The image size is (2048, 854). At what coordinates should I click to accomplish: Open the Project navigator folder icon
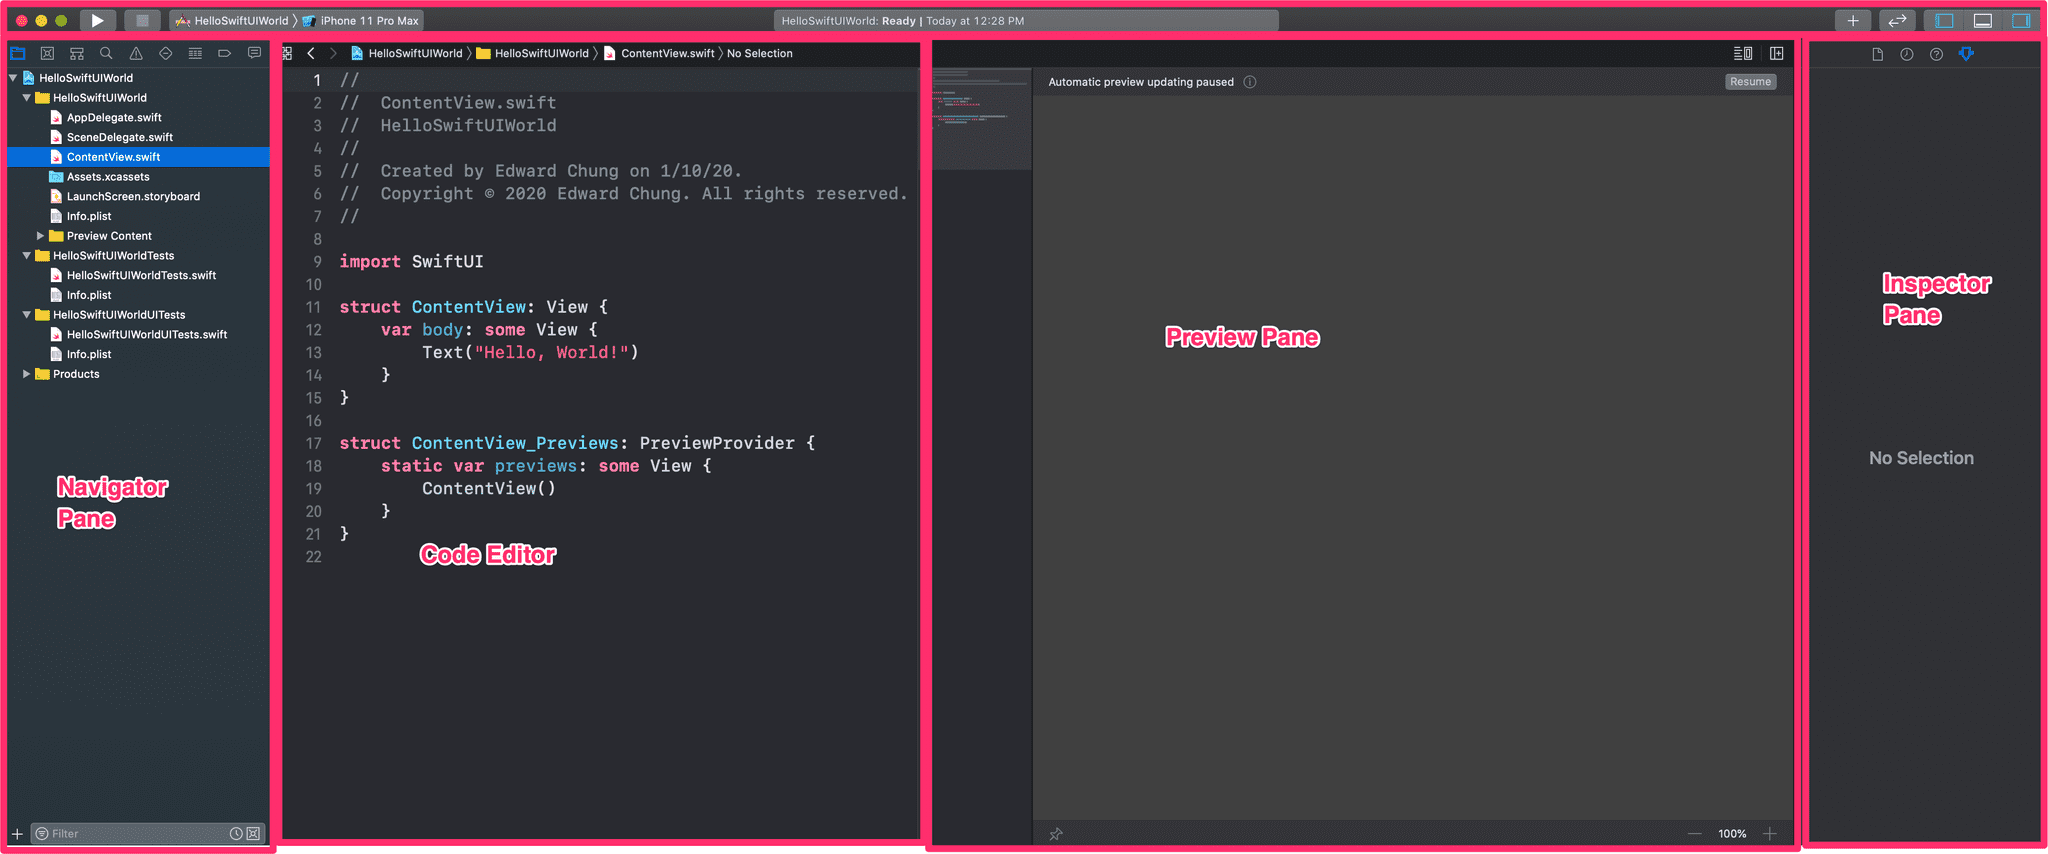17,53
